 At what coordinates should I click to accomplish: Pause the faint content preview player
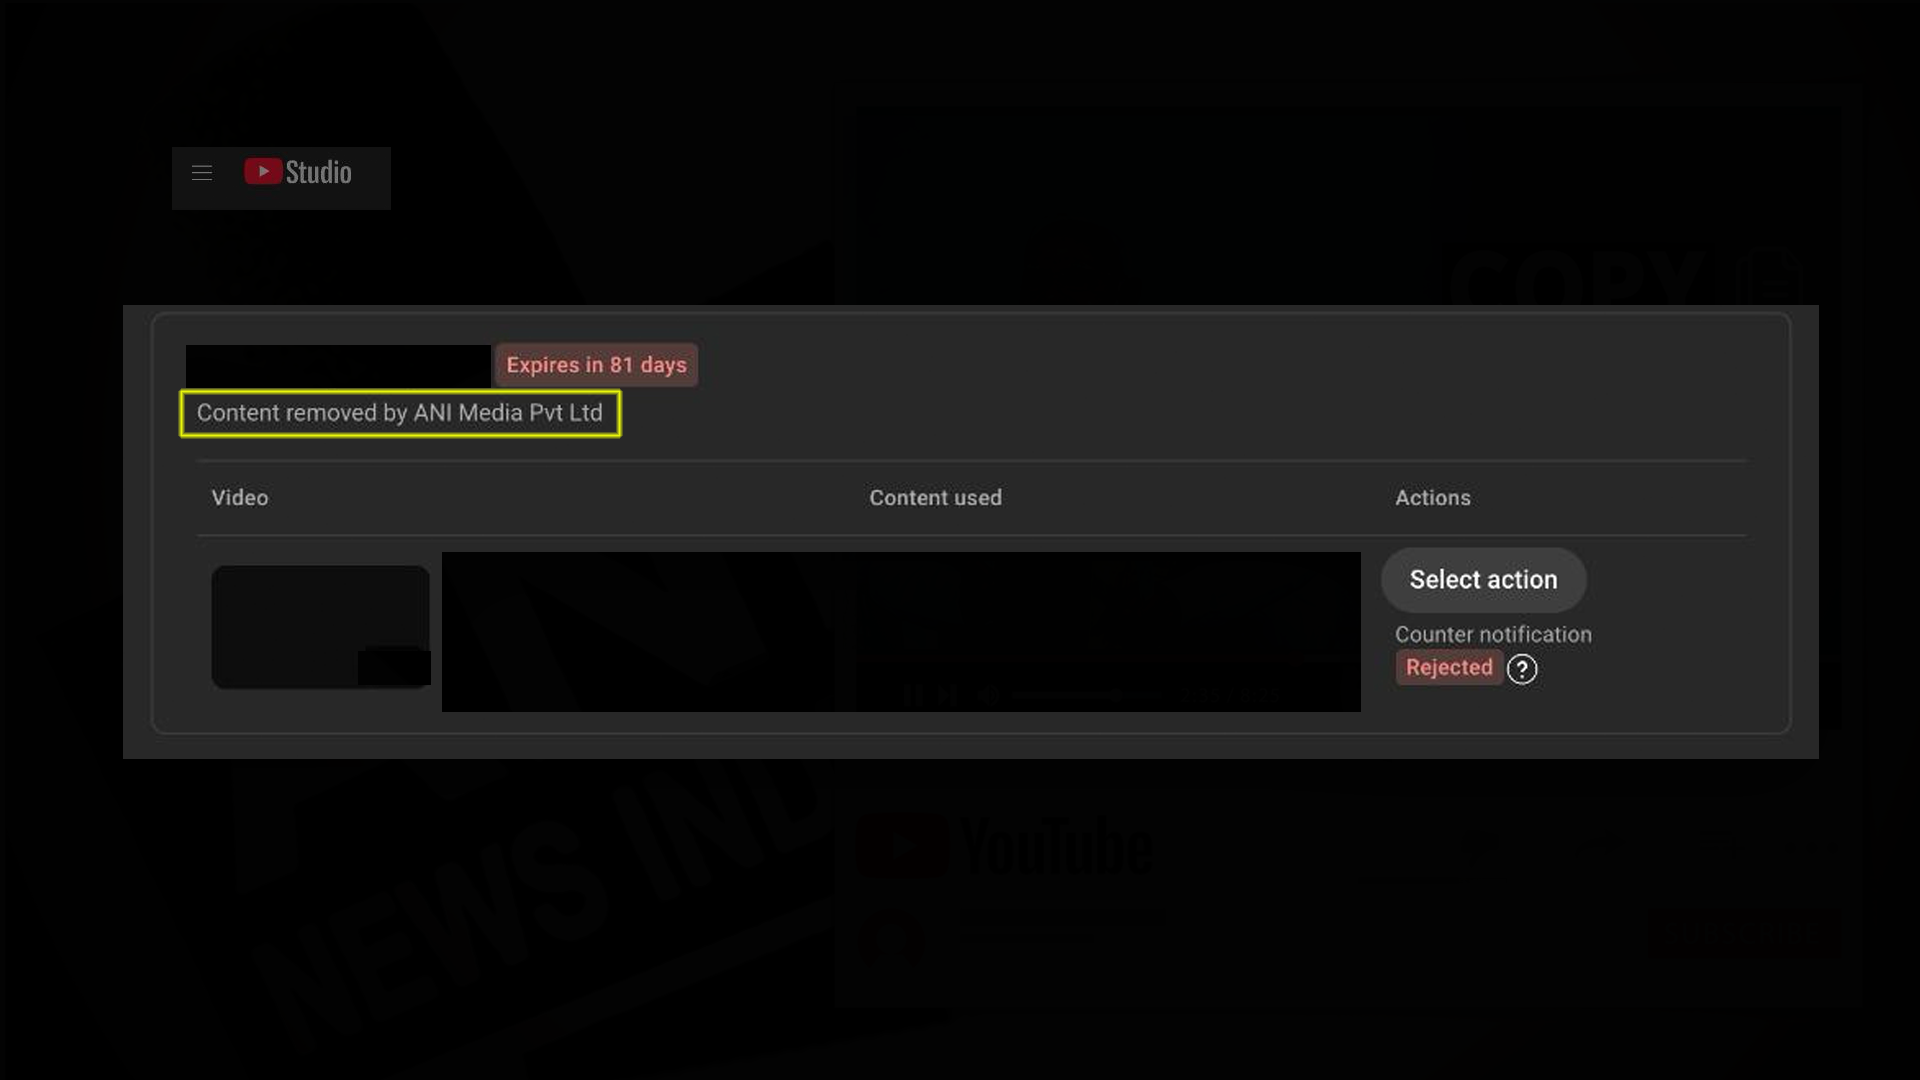(913, 695)
